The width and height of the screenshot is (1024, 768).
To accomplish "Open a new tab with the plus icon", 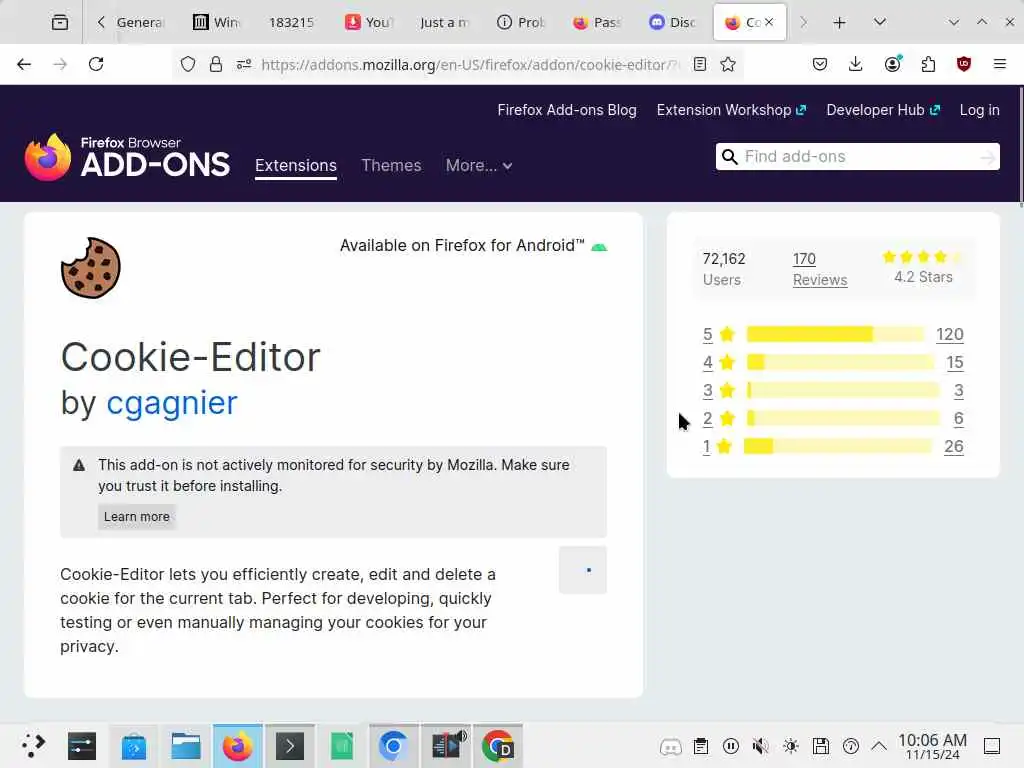I will 839,23.
